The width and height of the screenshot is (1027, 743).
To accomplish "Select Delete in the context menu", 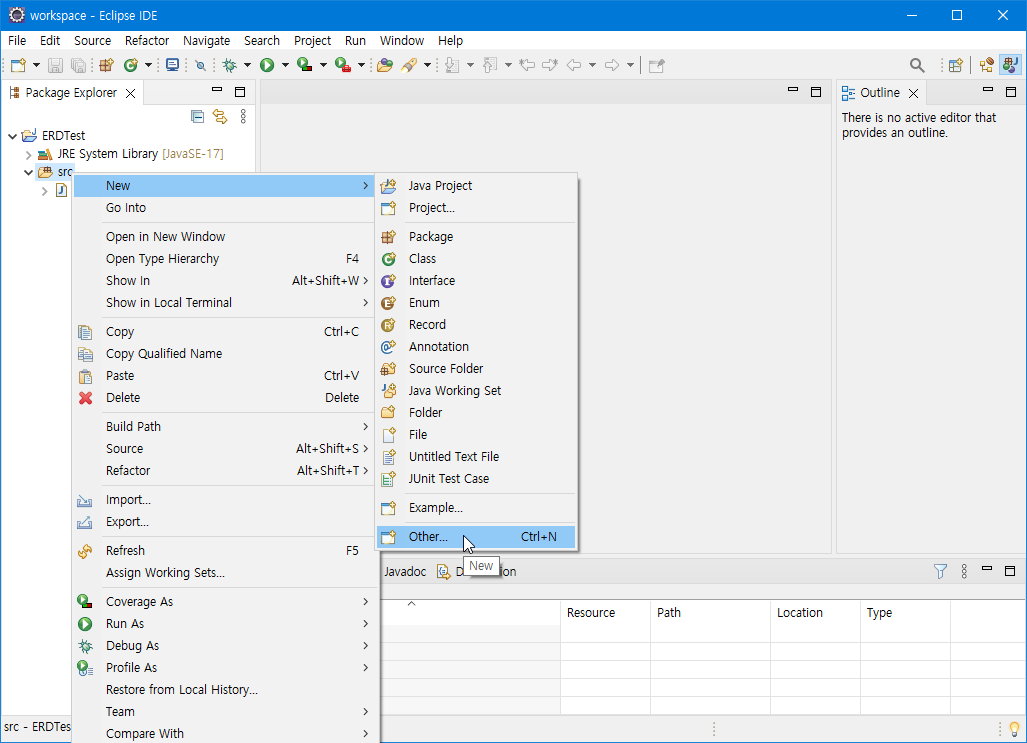I will click(223, 398).
